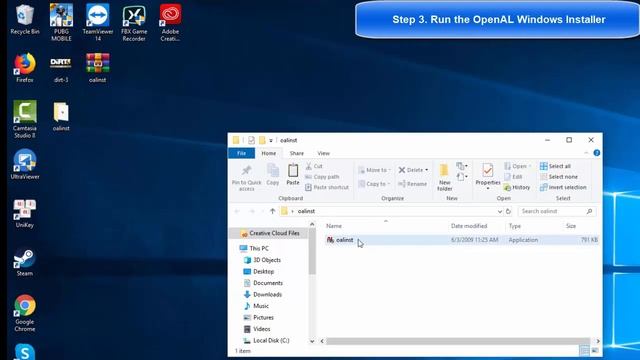Viewport: 640px width, 360px height.
Task: Switch to the Share tab
Action: (x=297, y=153)
